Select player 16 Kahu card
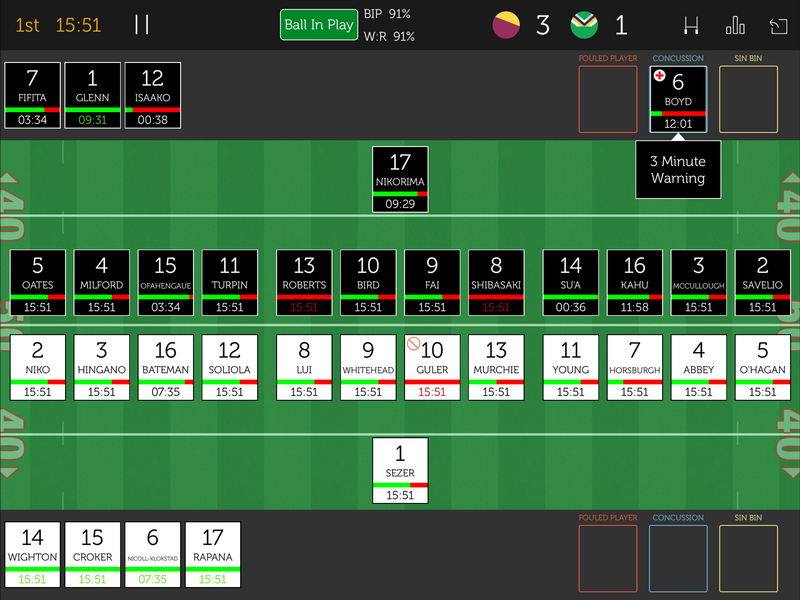Image resolution: width=800 pixels, height=600 pixels. tap(635, 283)
